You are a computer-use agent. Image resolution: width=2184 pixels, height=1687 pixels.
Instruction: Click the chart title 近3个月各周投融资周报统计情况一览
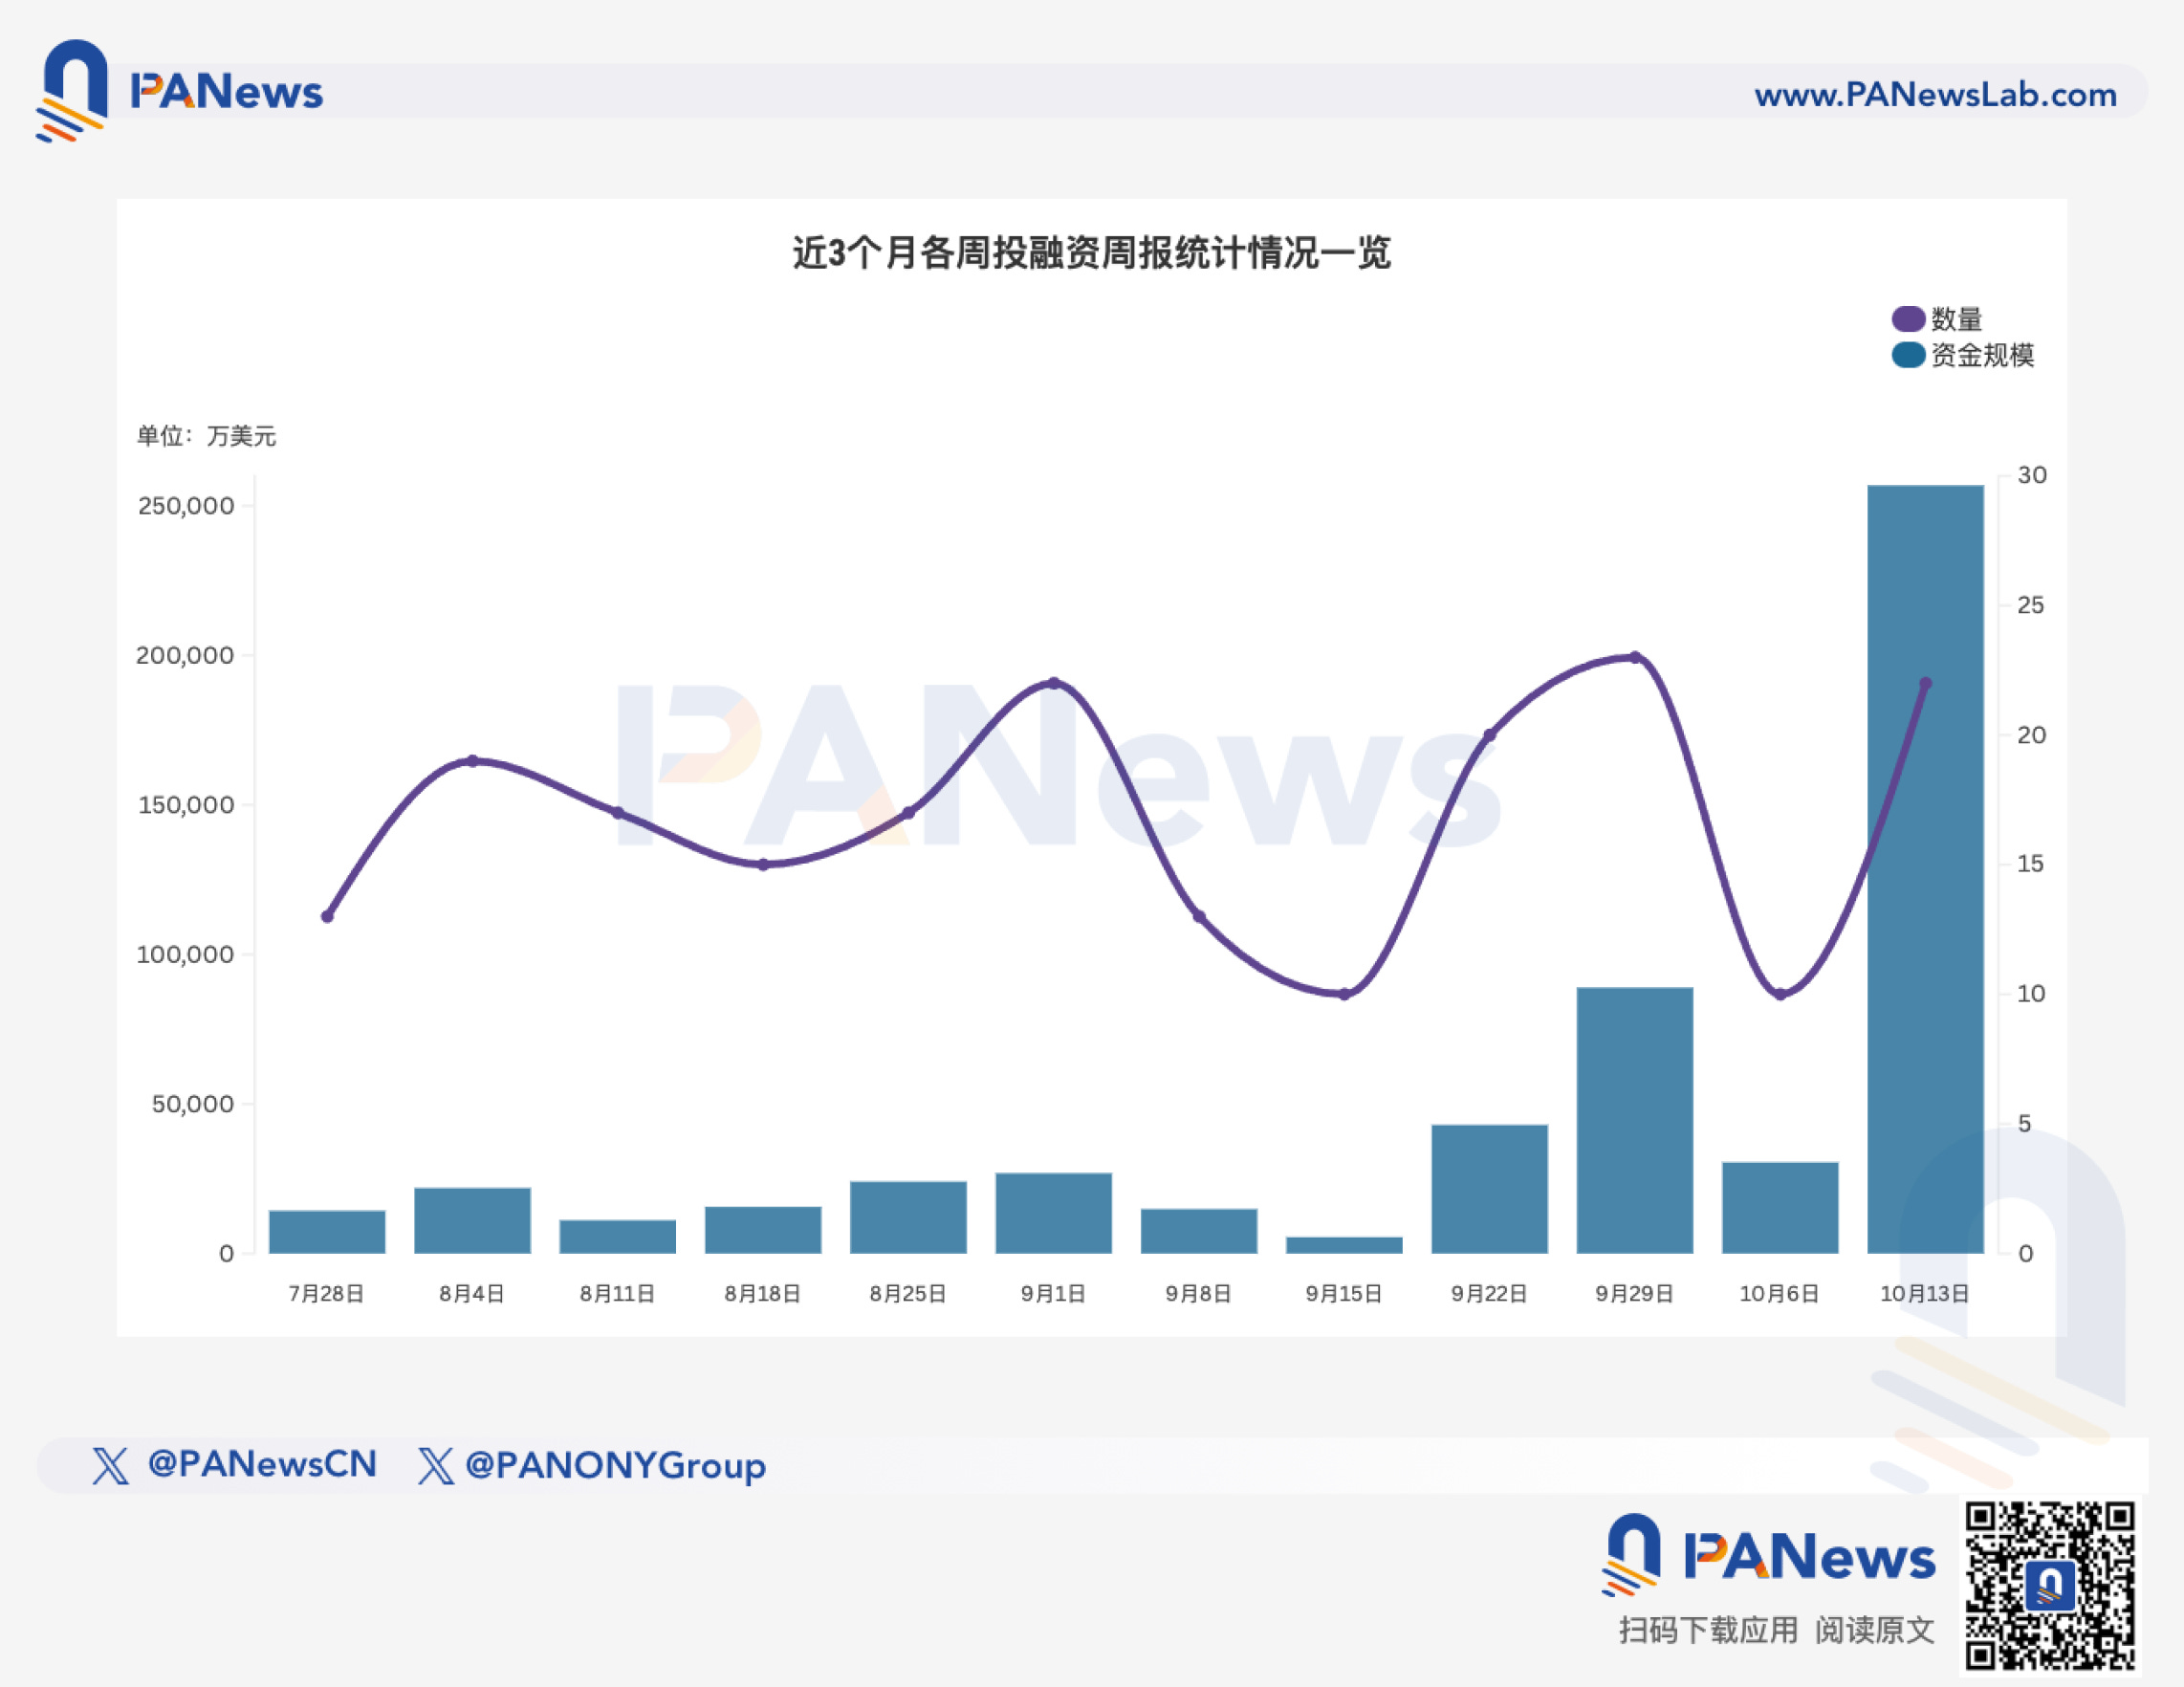1091,253
